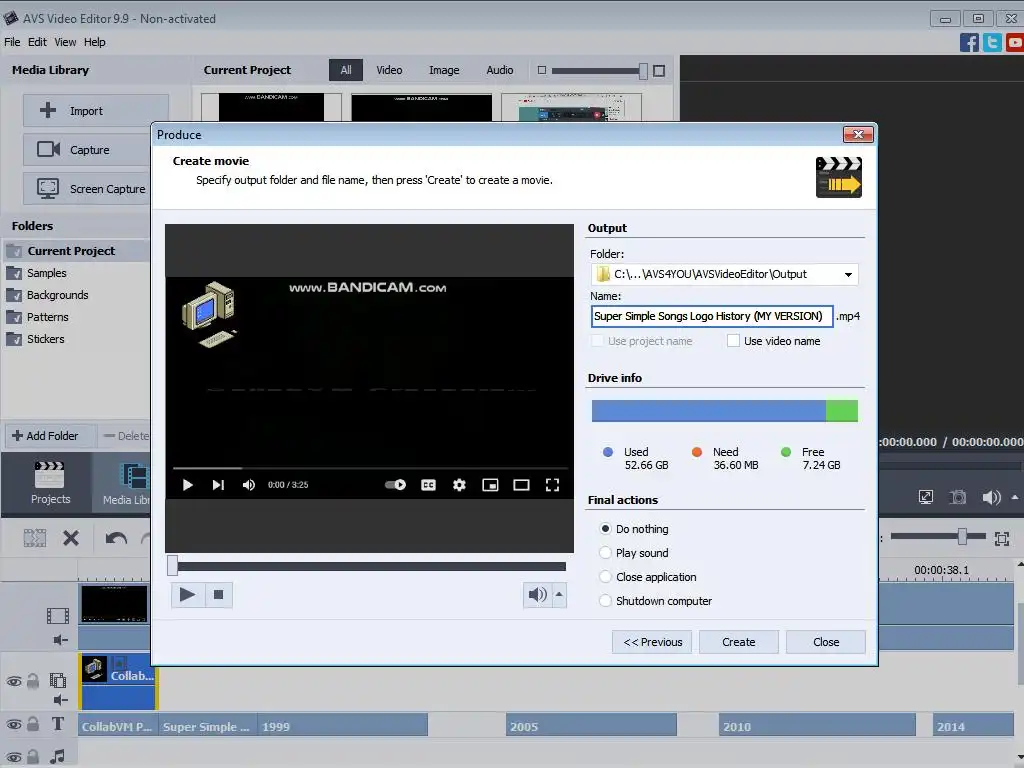Click the embedded video miniplayer icon
Screen dimensions: 1024x768
[x=490, y=485]
